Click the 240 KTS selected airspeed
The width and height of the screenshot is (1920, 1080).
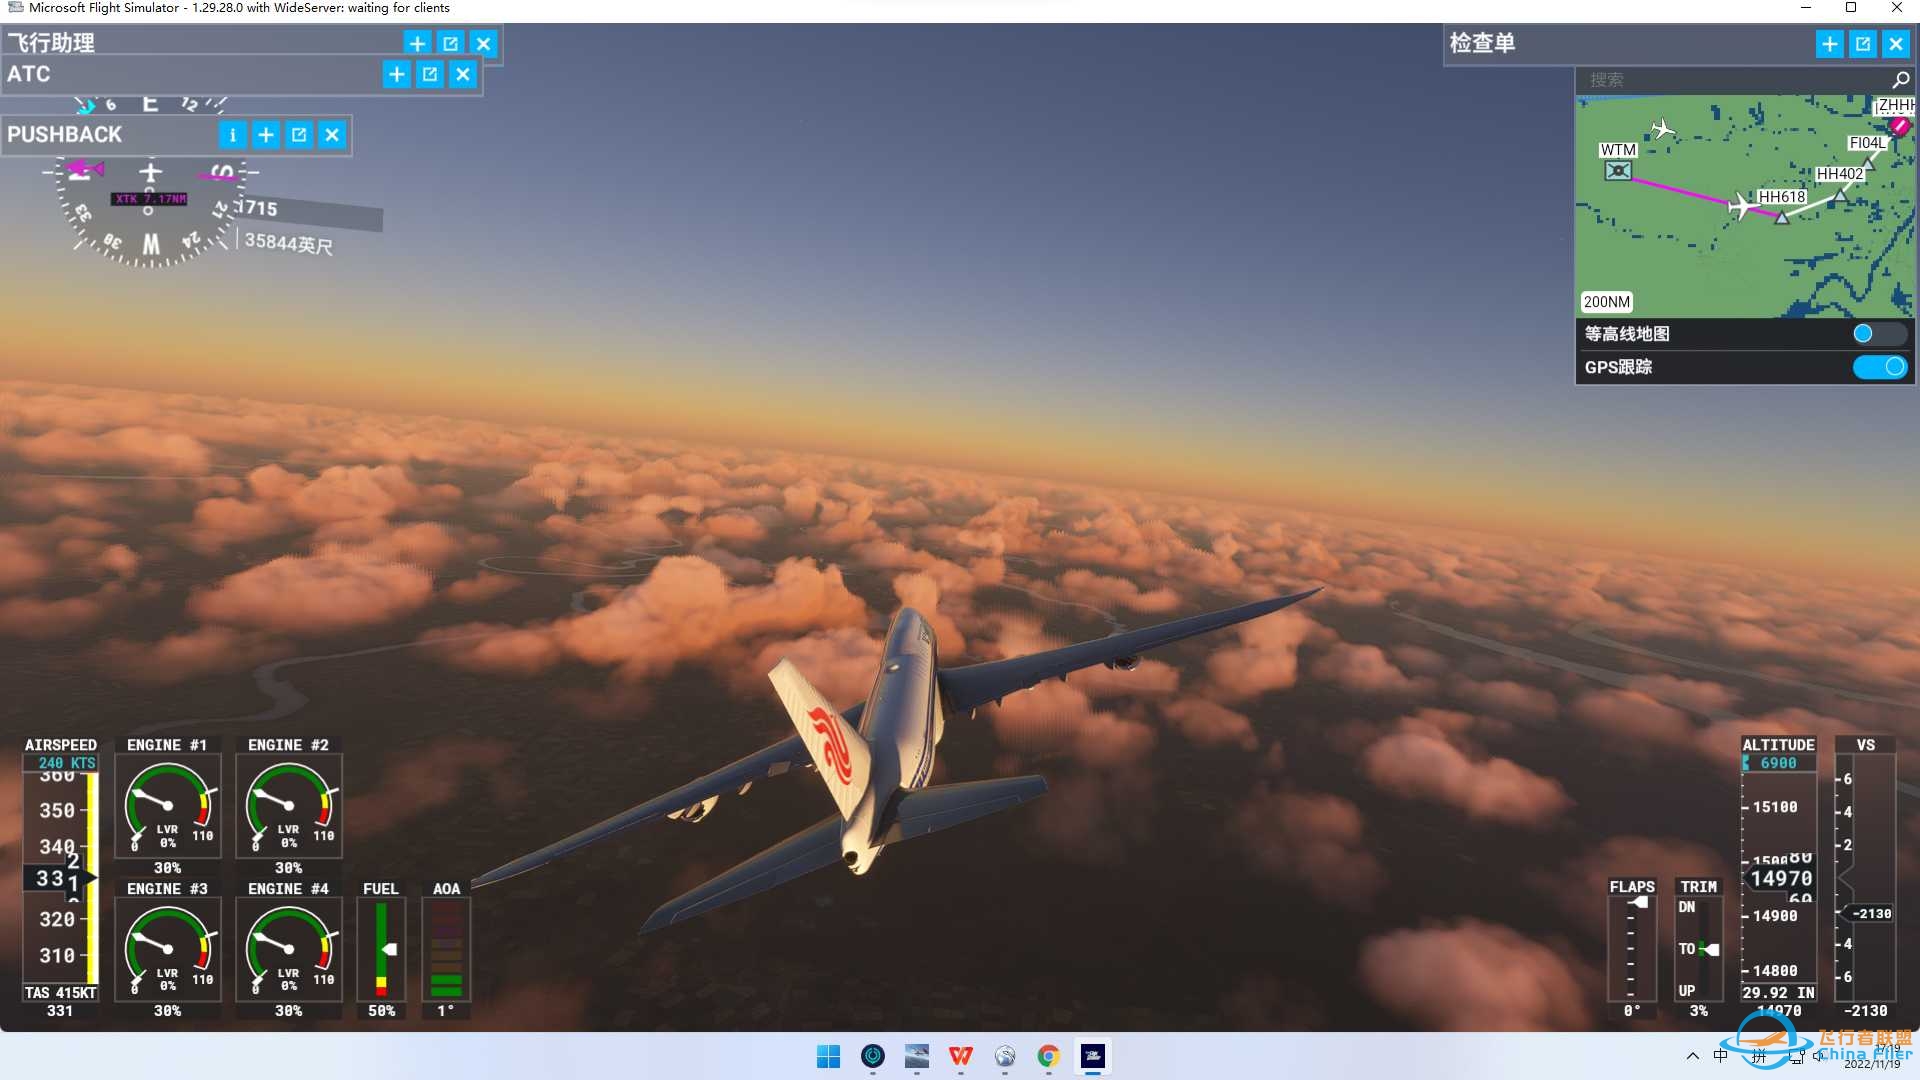67,763
